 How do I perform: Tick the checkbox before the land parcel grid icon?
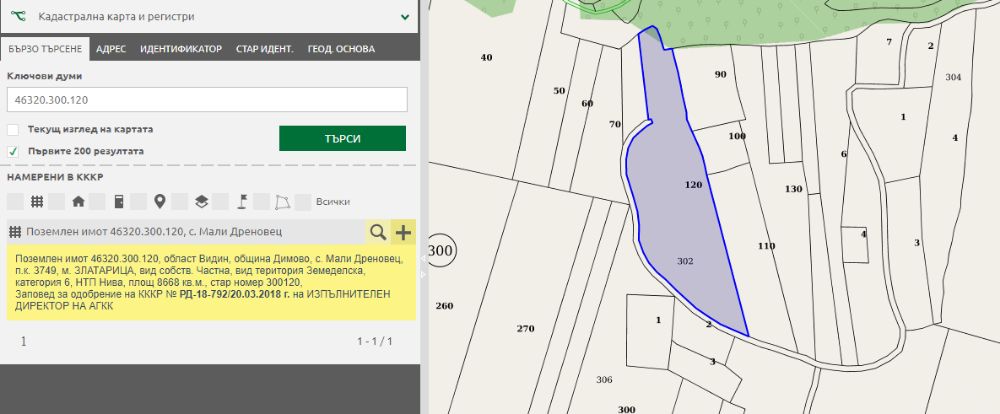(15, 202)
